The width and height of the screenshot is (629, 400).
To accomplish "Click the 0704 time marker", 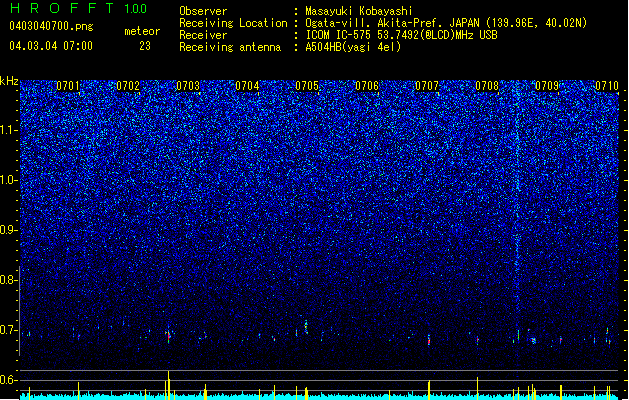I will (248, 86).
